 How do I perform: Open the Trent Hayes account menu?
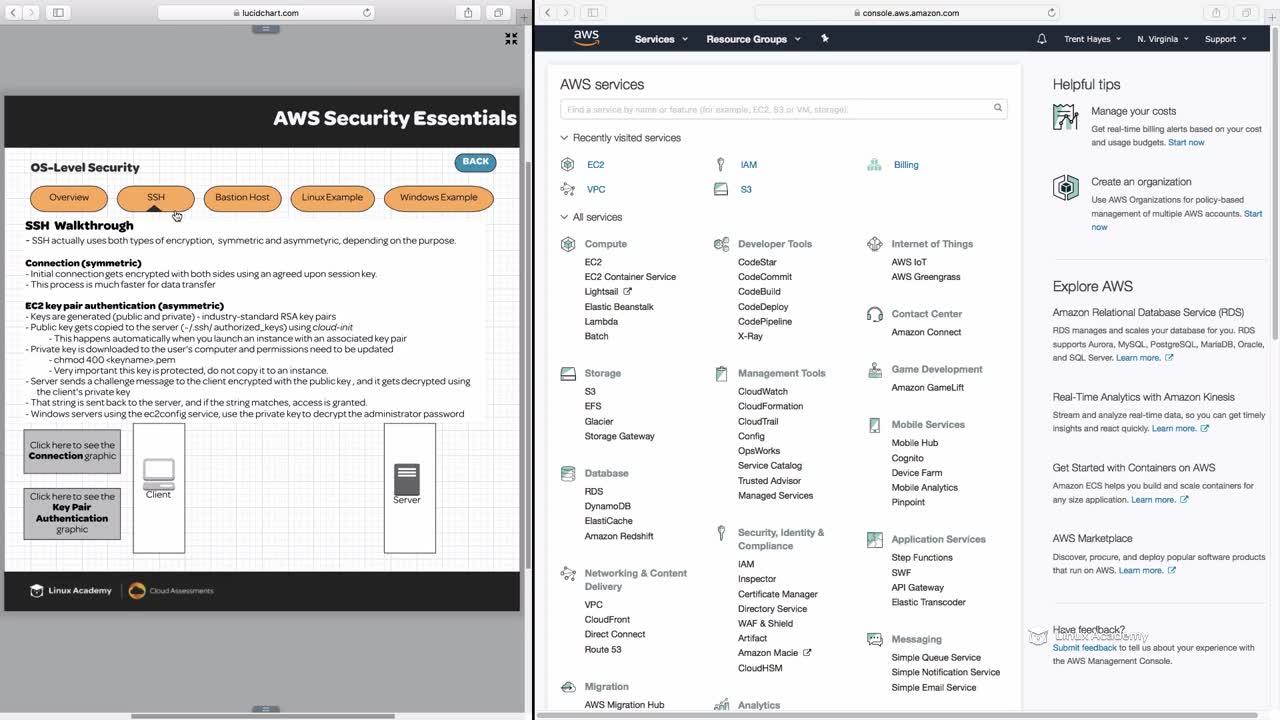(x=1092, y=39)
